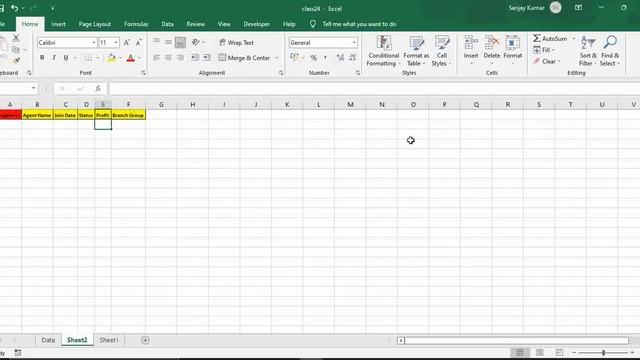
Task: Click AutoSum button
Action: coord(550,38)
